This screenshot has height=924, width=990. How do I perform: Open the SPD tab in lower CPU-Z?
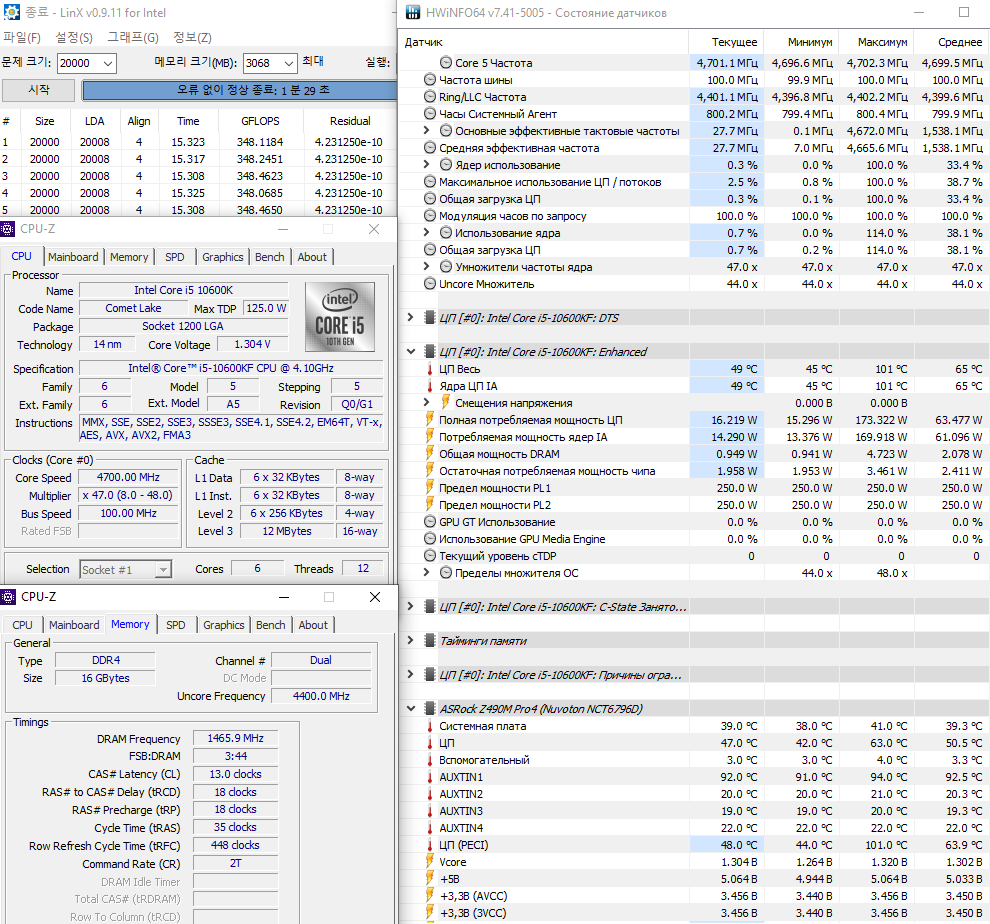pos(176,625)
